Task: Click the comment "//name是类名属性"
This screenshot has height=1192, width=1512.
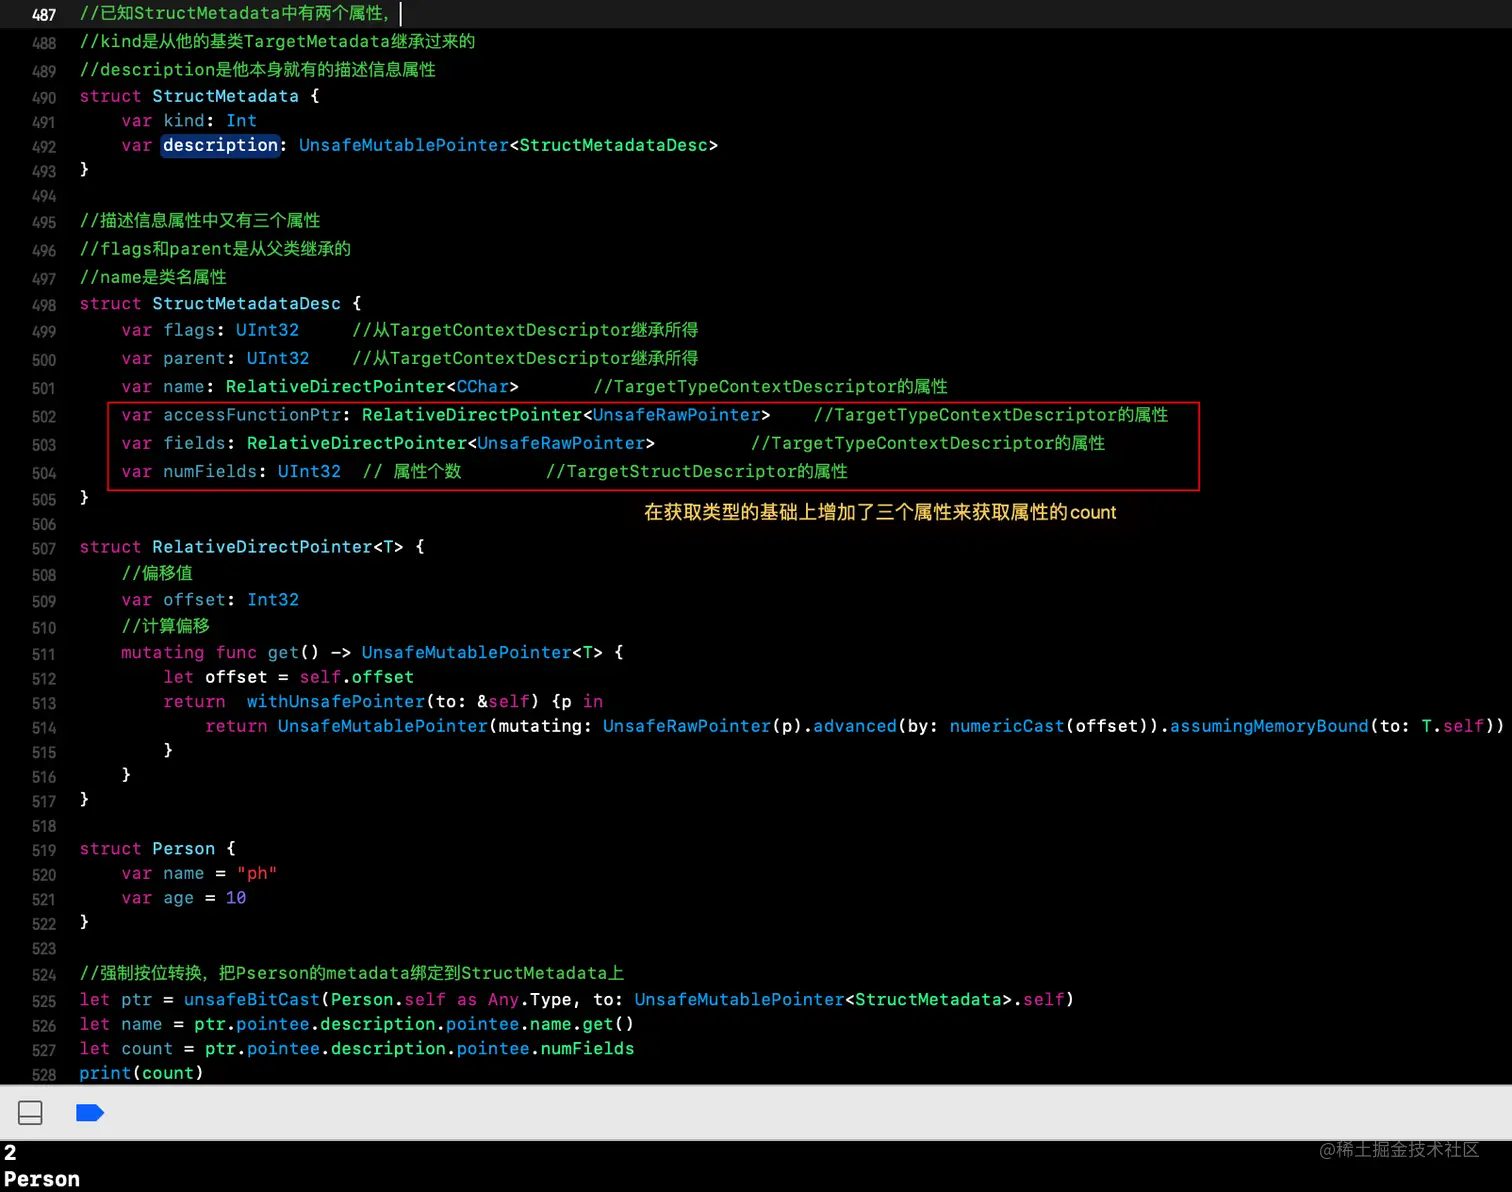Action: coord(153,276)
